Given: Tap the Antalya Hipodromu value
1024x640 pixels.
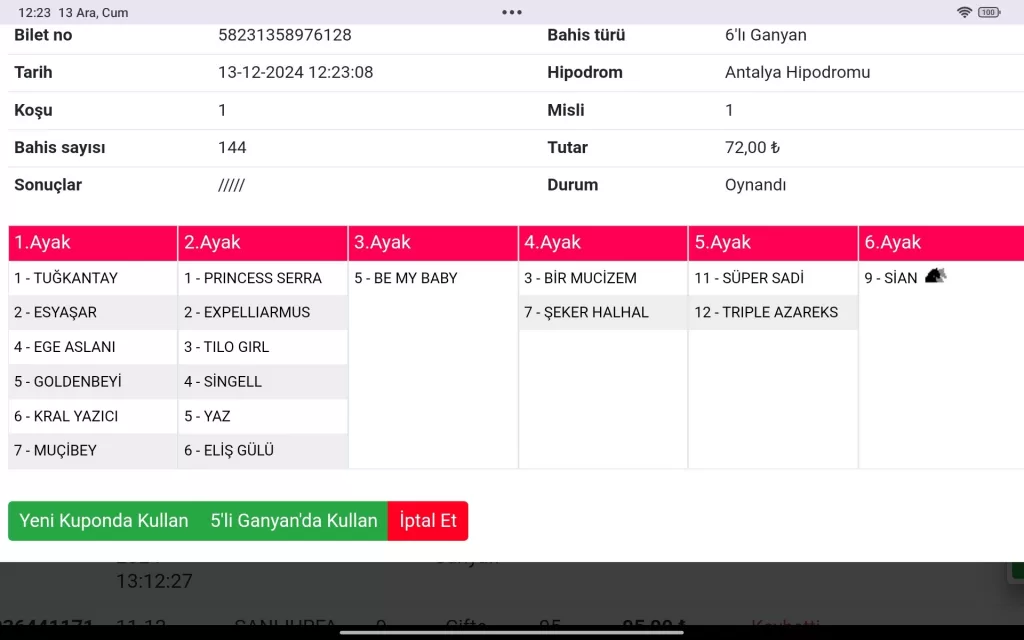Looking at the screenshot, I should (x=797, y=72).
